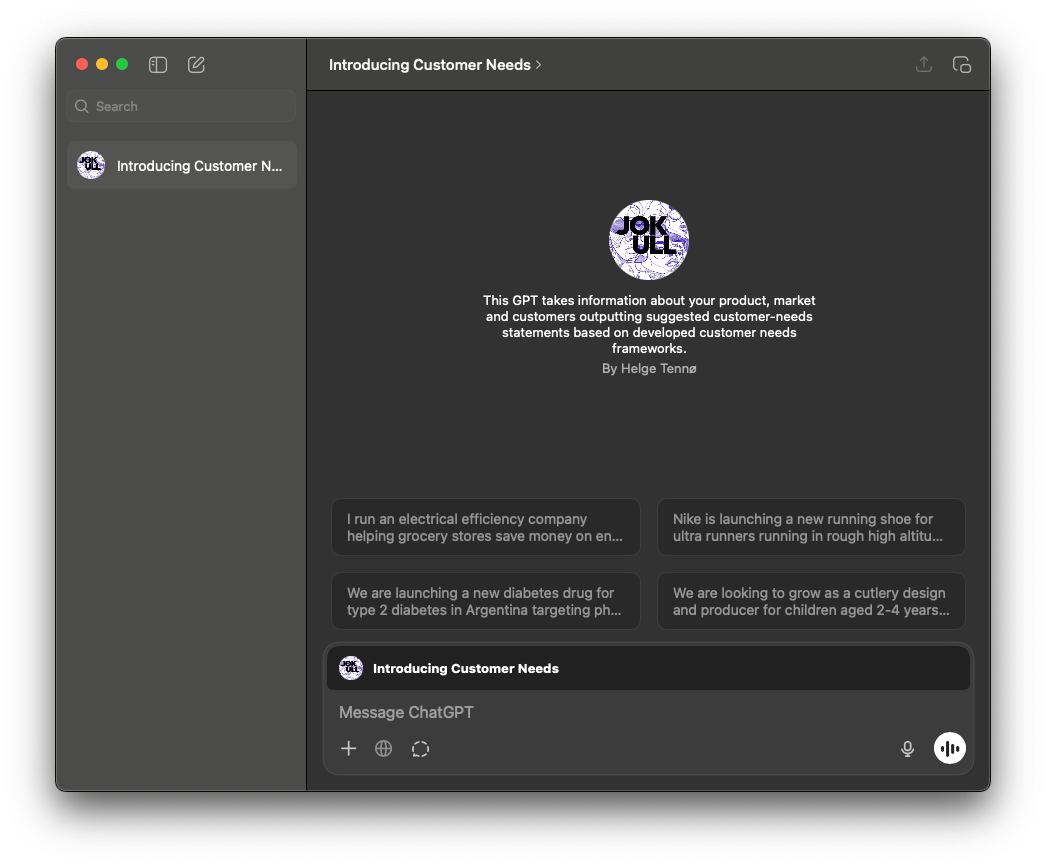Image resolution: width=1046 pixels, height=865 pixels.
Task: Click the plus attach icon
Action: [348, 748]
